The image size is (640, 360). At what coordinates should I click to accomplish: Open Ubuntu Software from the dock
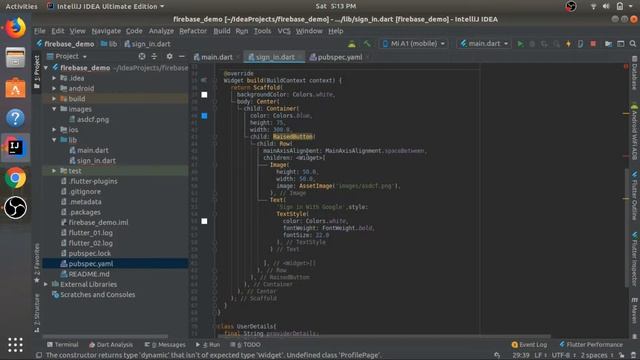(x=16, y=88)
